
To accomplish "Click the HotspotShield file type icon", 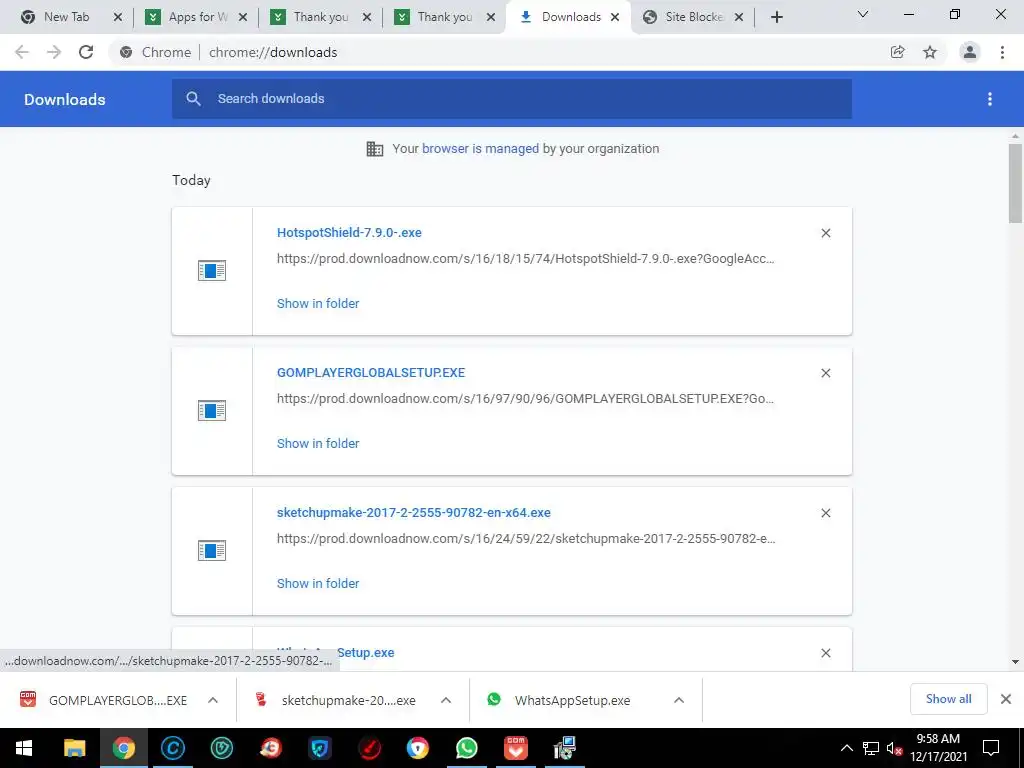I will click(212, 270).
